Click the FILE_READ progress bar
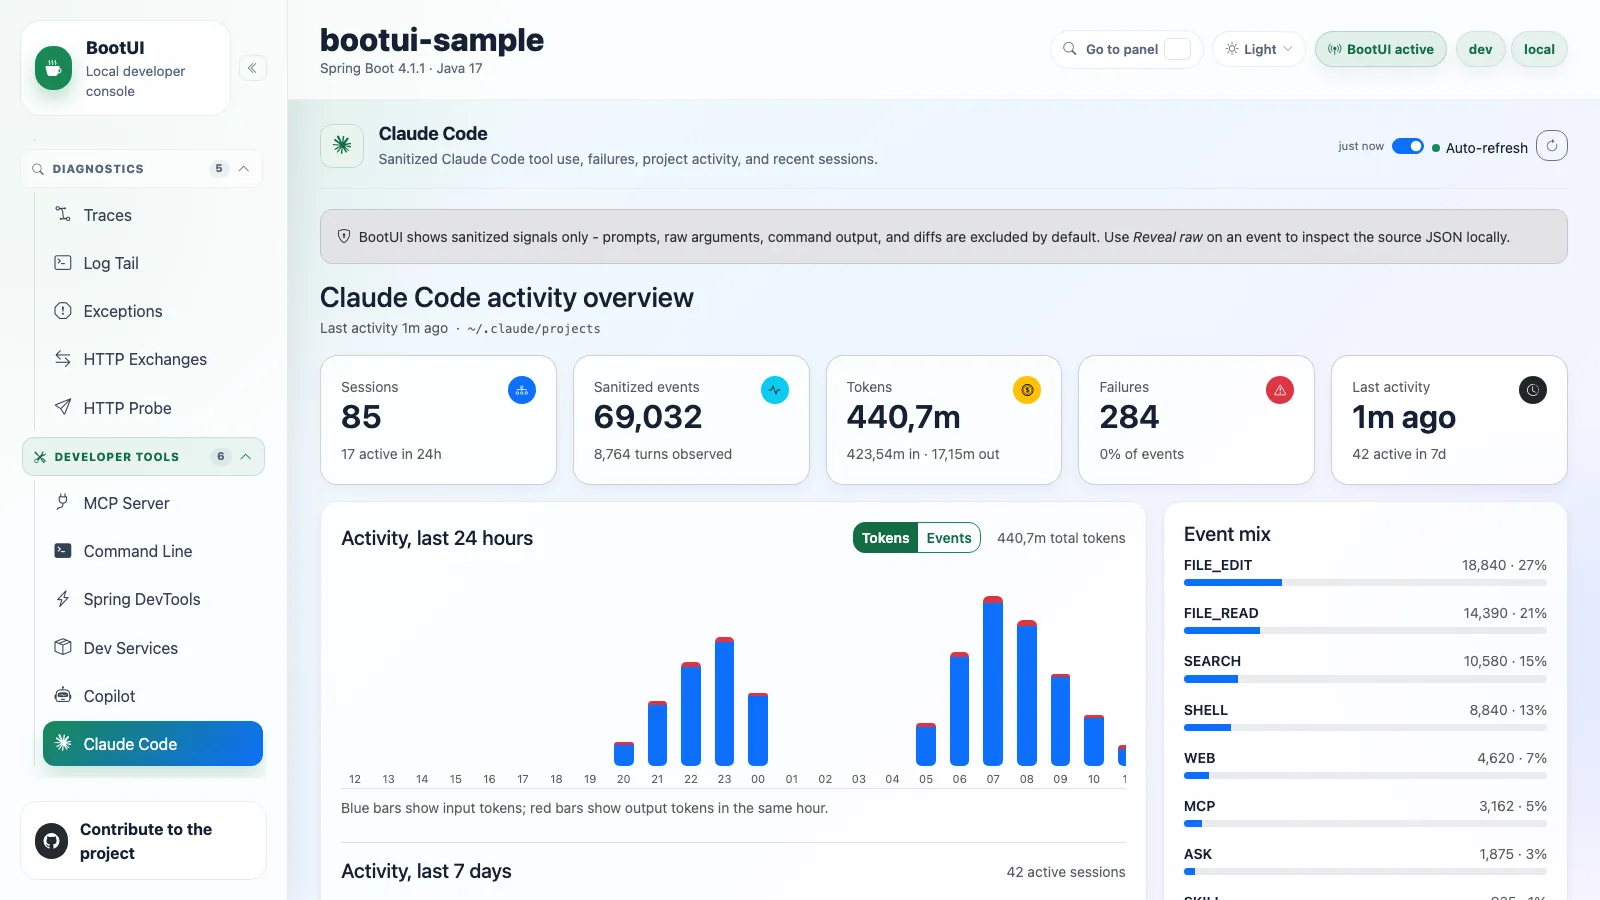This screenshot has height=900, width=1600. (x=1365, y=630)
